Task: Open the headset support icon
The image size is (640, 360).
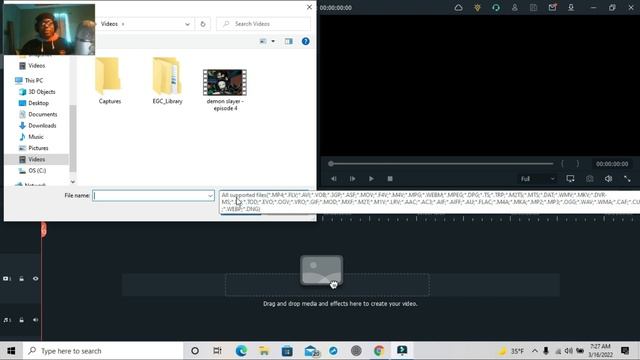Action: pyautogui.click(x=496, y=8)
